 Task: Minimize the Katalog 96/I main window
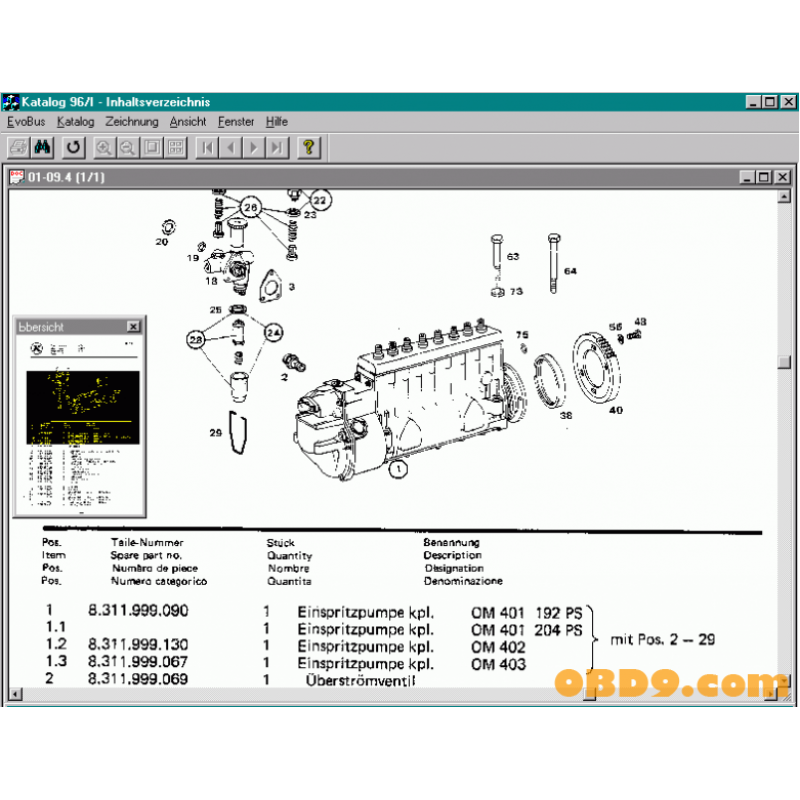point(753,102)
